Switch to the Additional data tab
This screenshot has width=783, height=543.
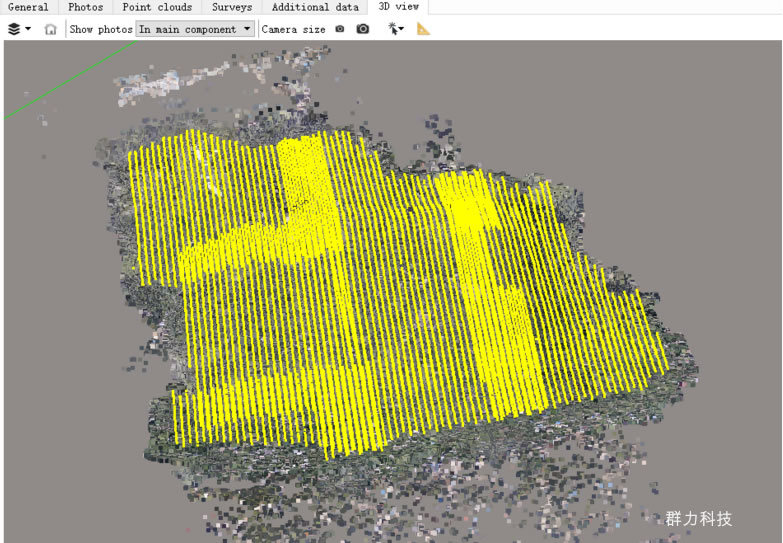click(315, 7)
